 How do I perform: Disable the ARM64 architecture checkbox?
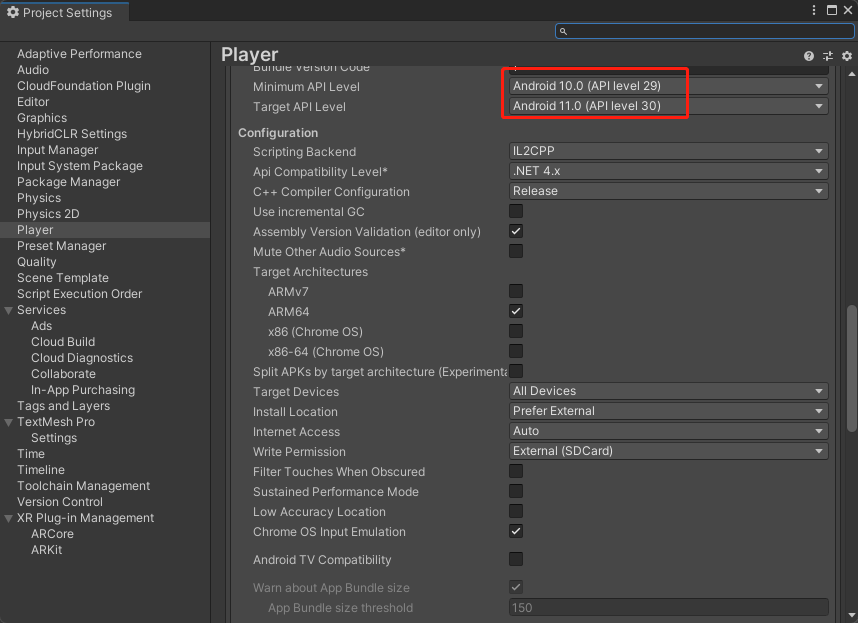(x=516, y=311)
